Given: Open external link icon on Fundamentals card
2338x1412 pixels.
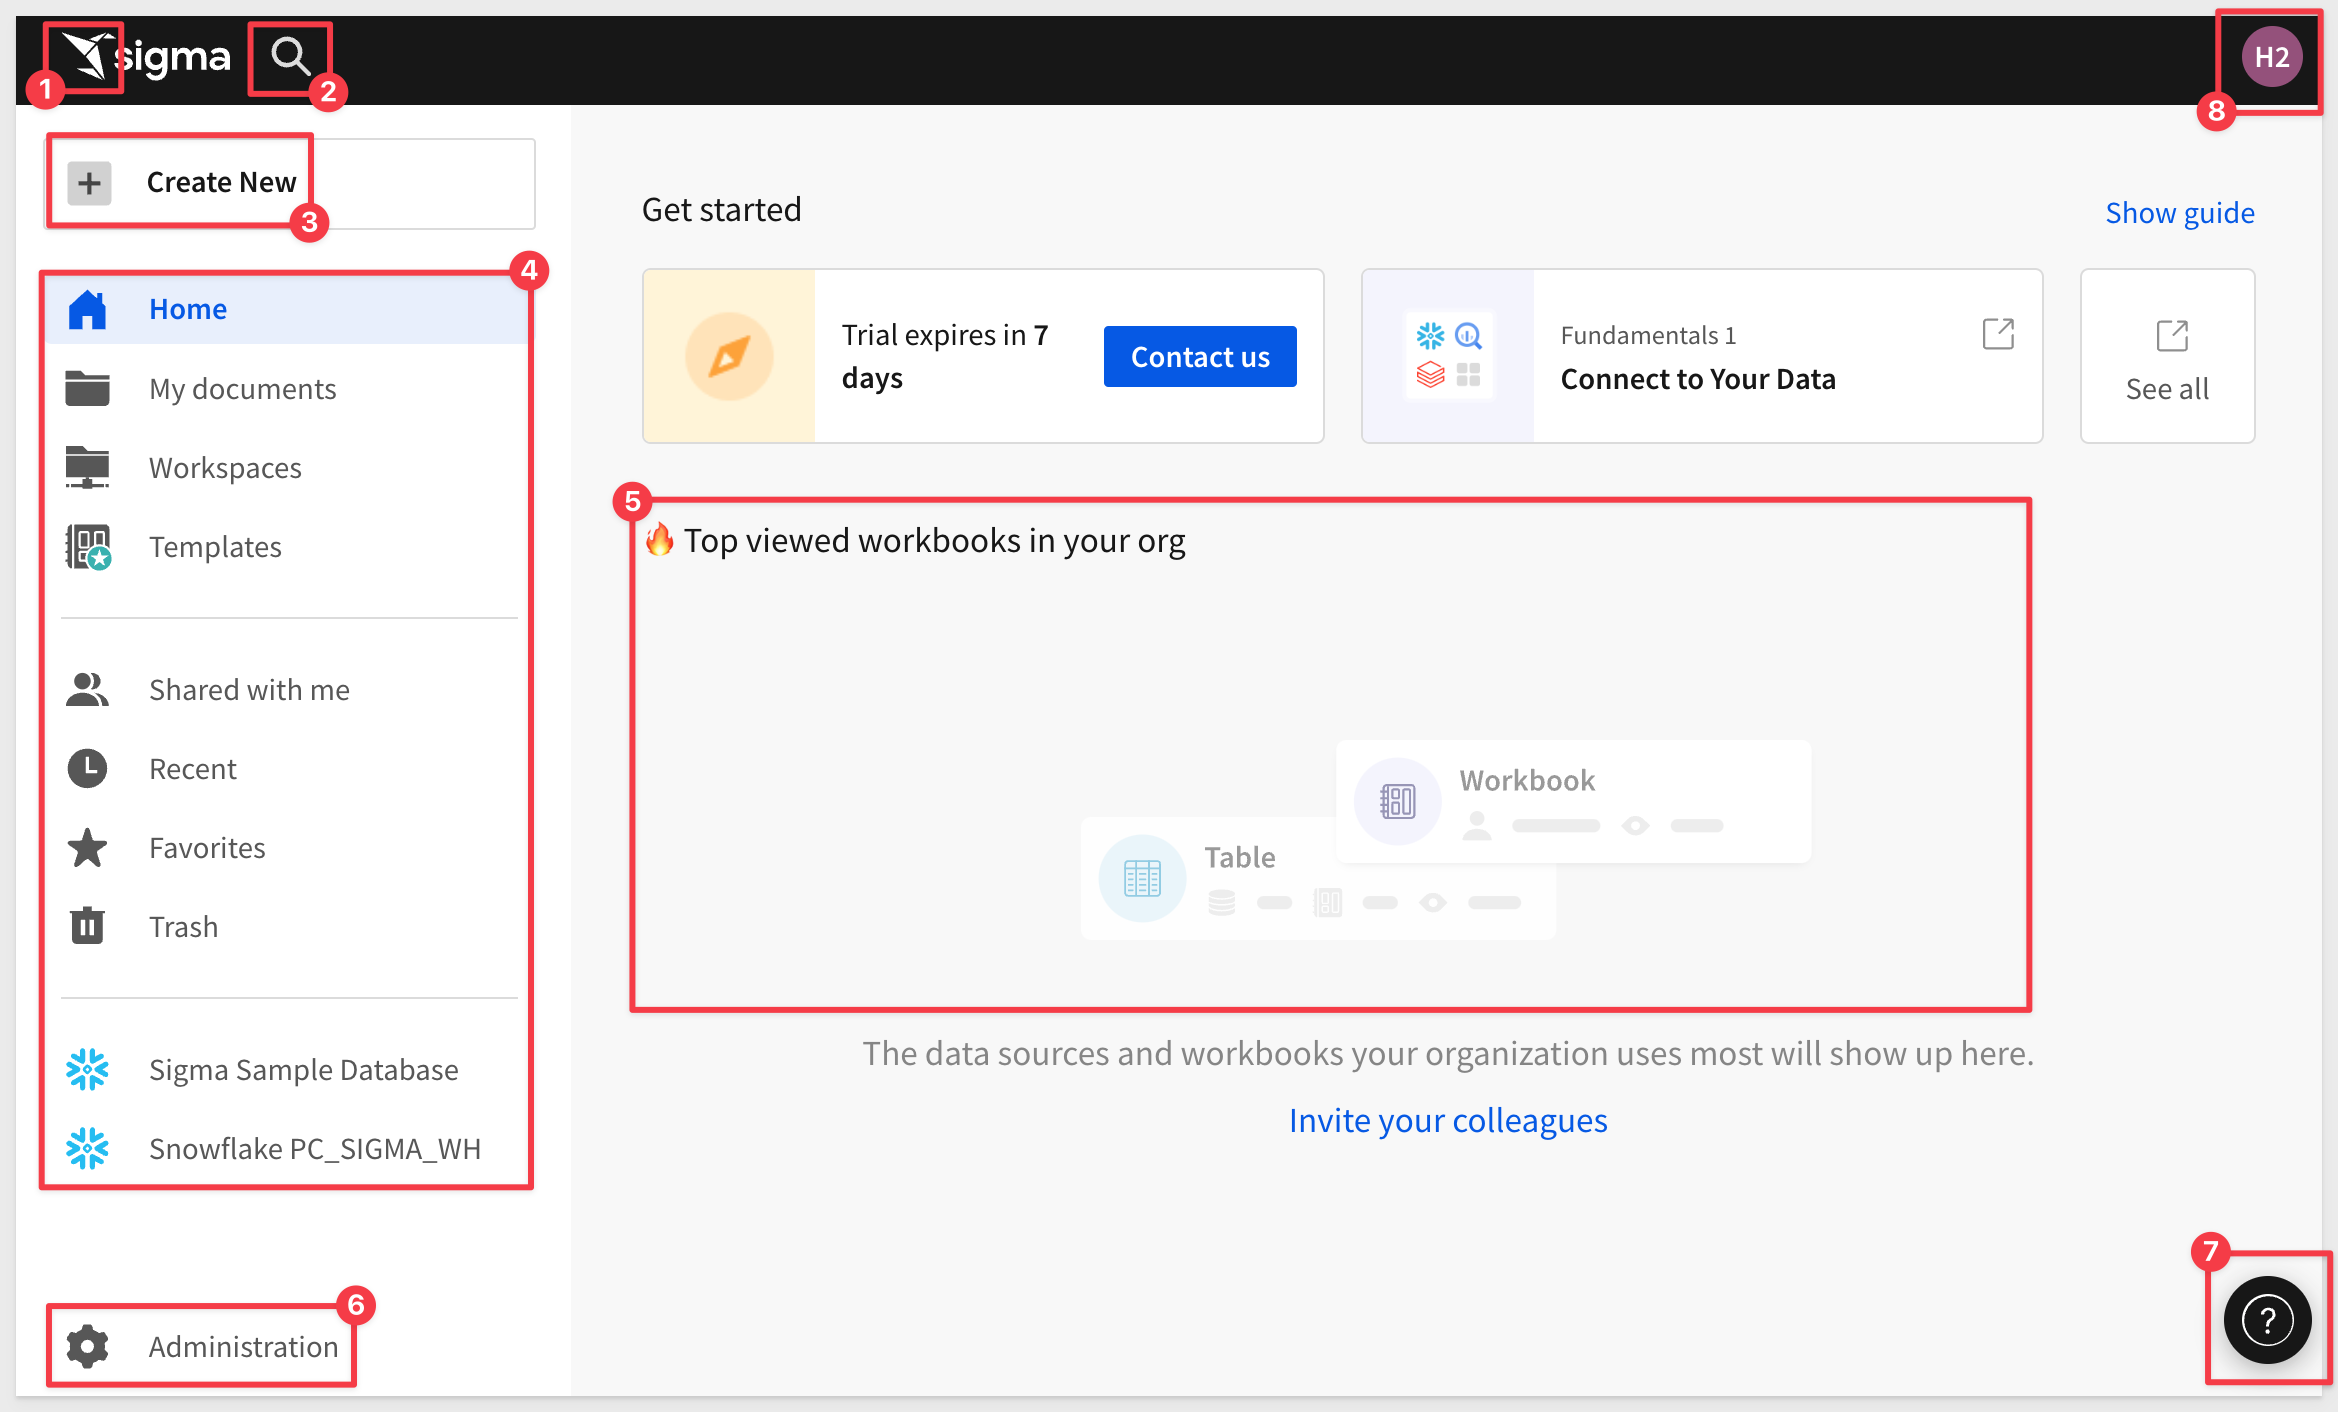Looking at the screenshot, I should tap(1998, 334).
